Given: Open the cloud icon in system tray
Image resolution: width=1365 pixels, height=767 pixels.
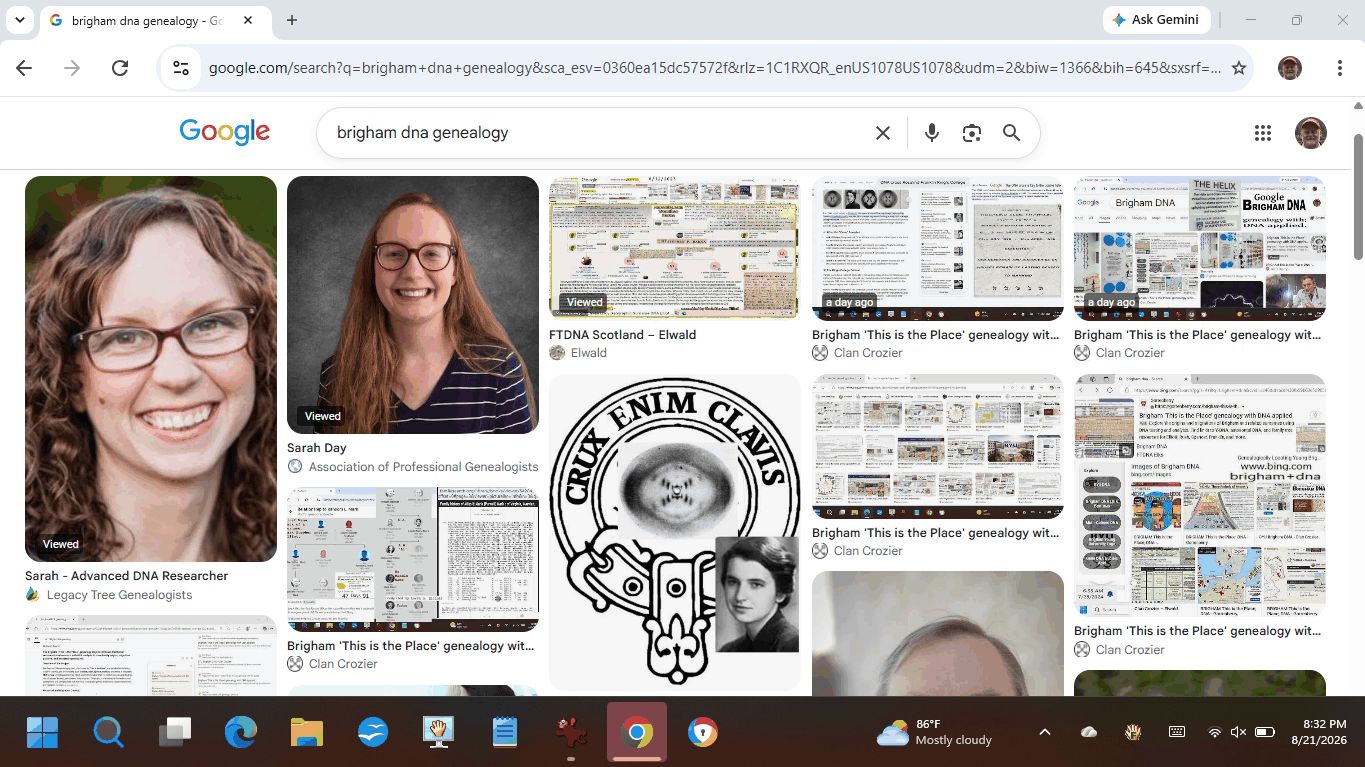Looking at the screenshot, I should pos(1089,733).
